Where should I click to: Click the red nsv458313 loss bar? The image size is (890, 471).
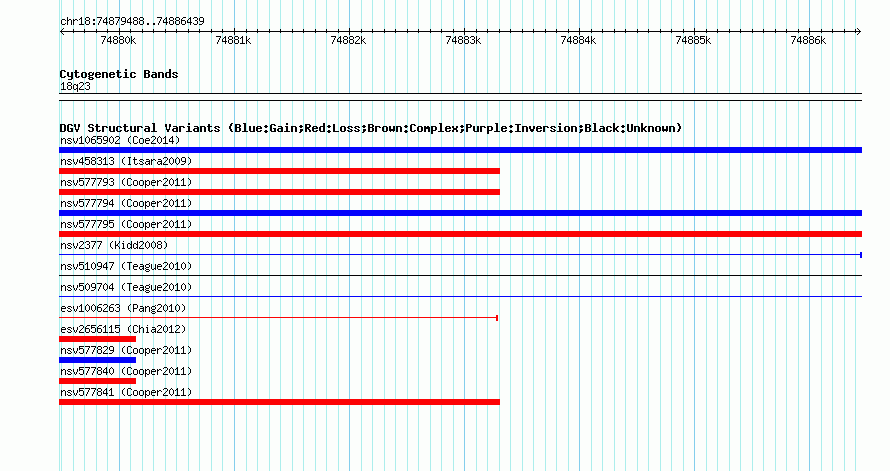[279, 171]
